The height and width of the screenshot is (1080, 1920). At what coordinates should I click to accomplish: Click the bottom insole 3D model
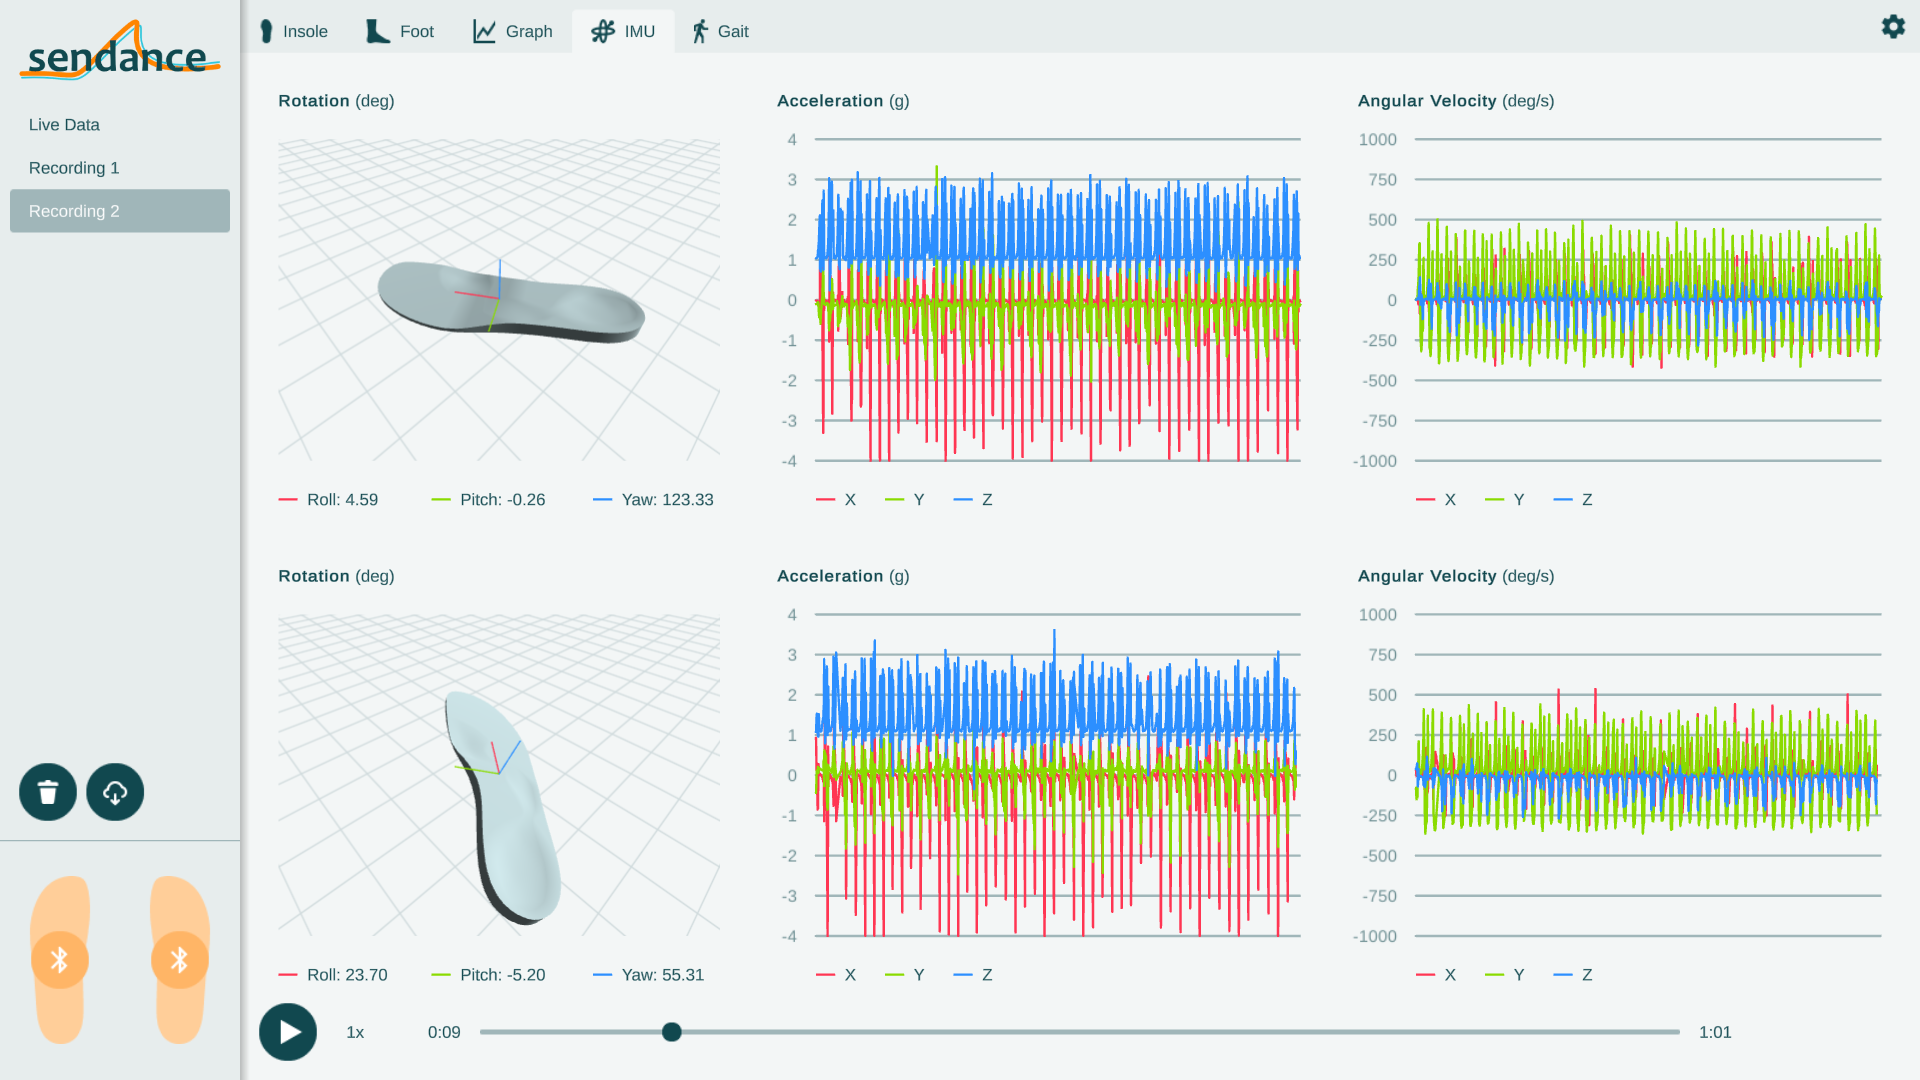point(503,806)
